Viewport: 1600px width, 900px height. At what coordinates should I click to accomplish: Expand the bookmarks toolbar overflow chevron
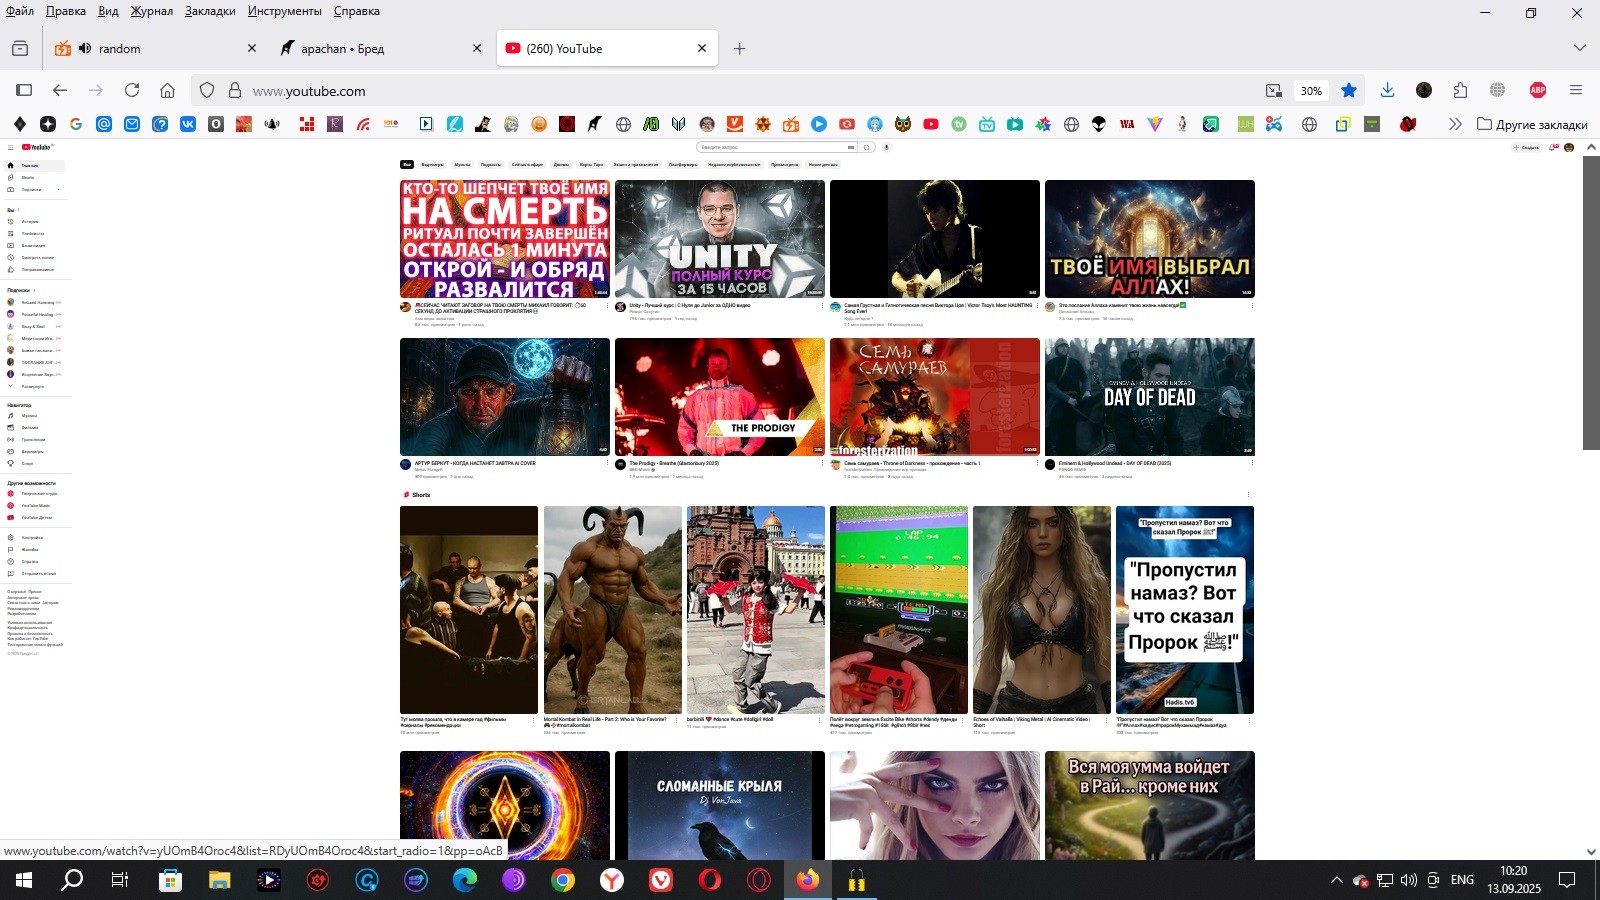(x=1455, y=124)
